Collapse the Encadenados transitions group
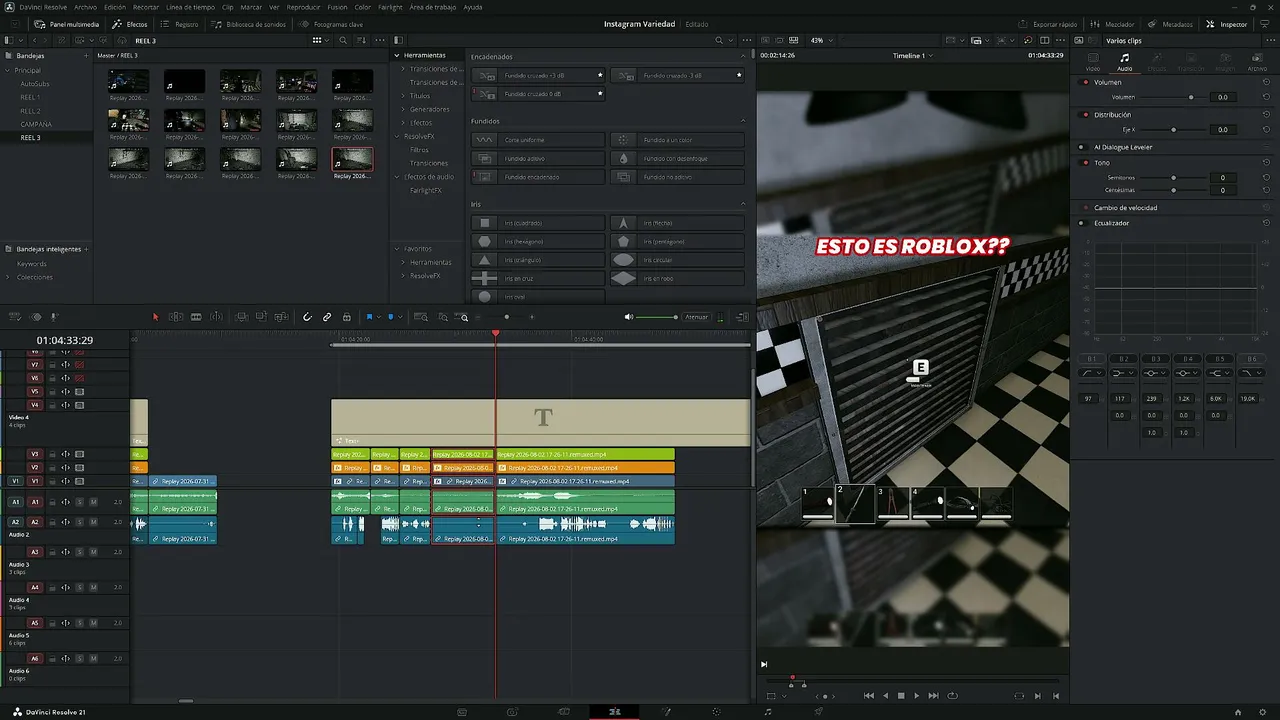 [x=743, y=57]
